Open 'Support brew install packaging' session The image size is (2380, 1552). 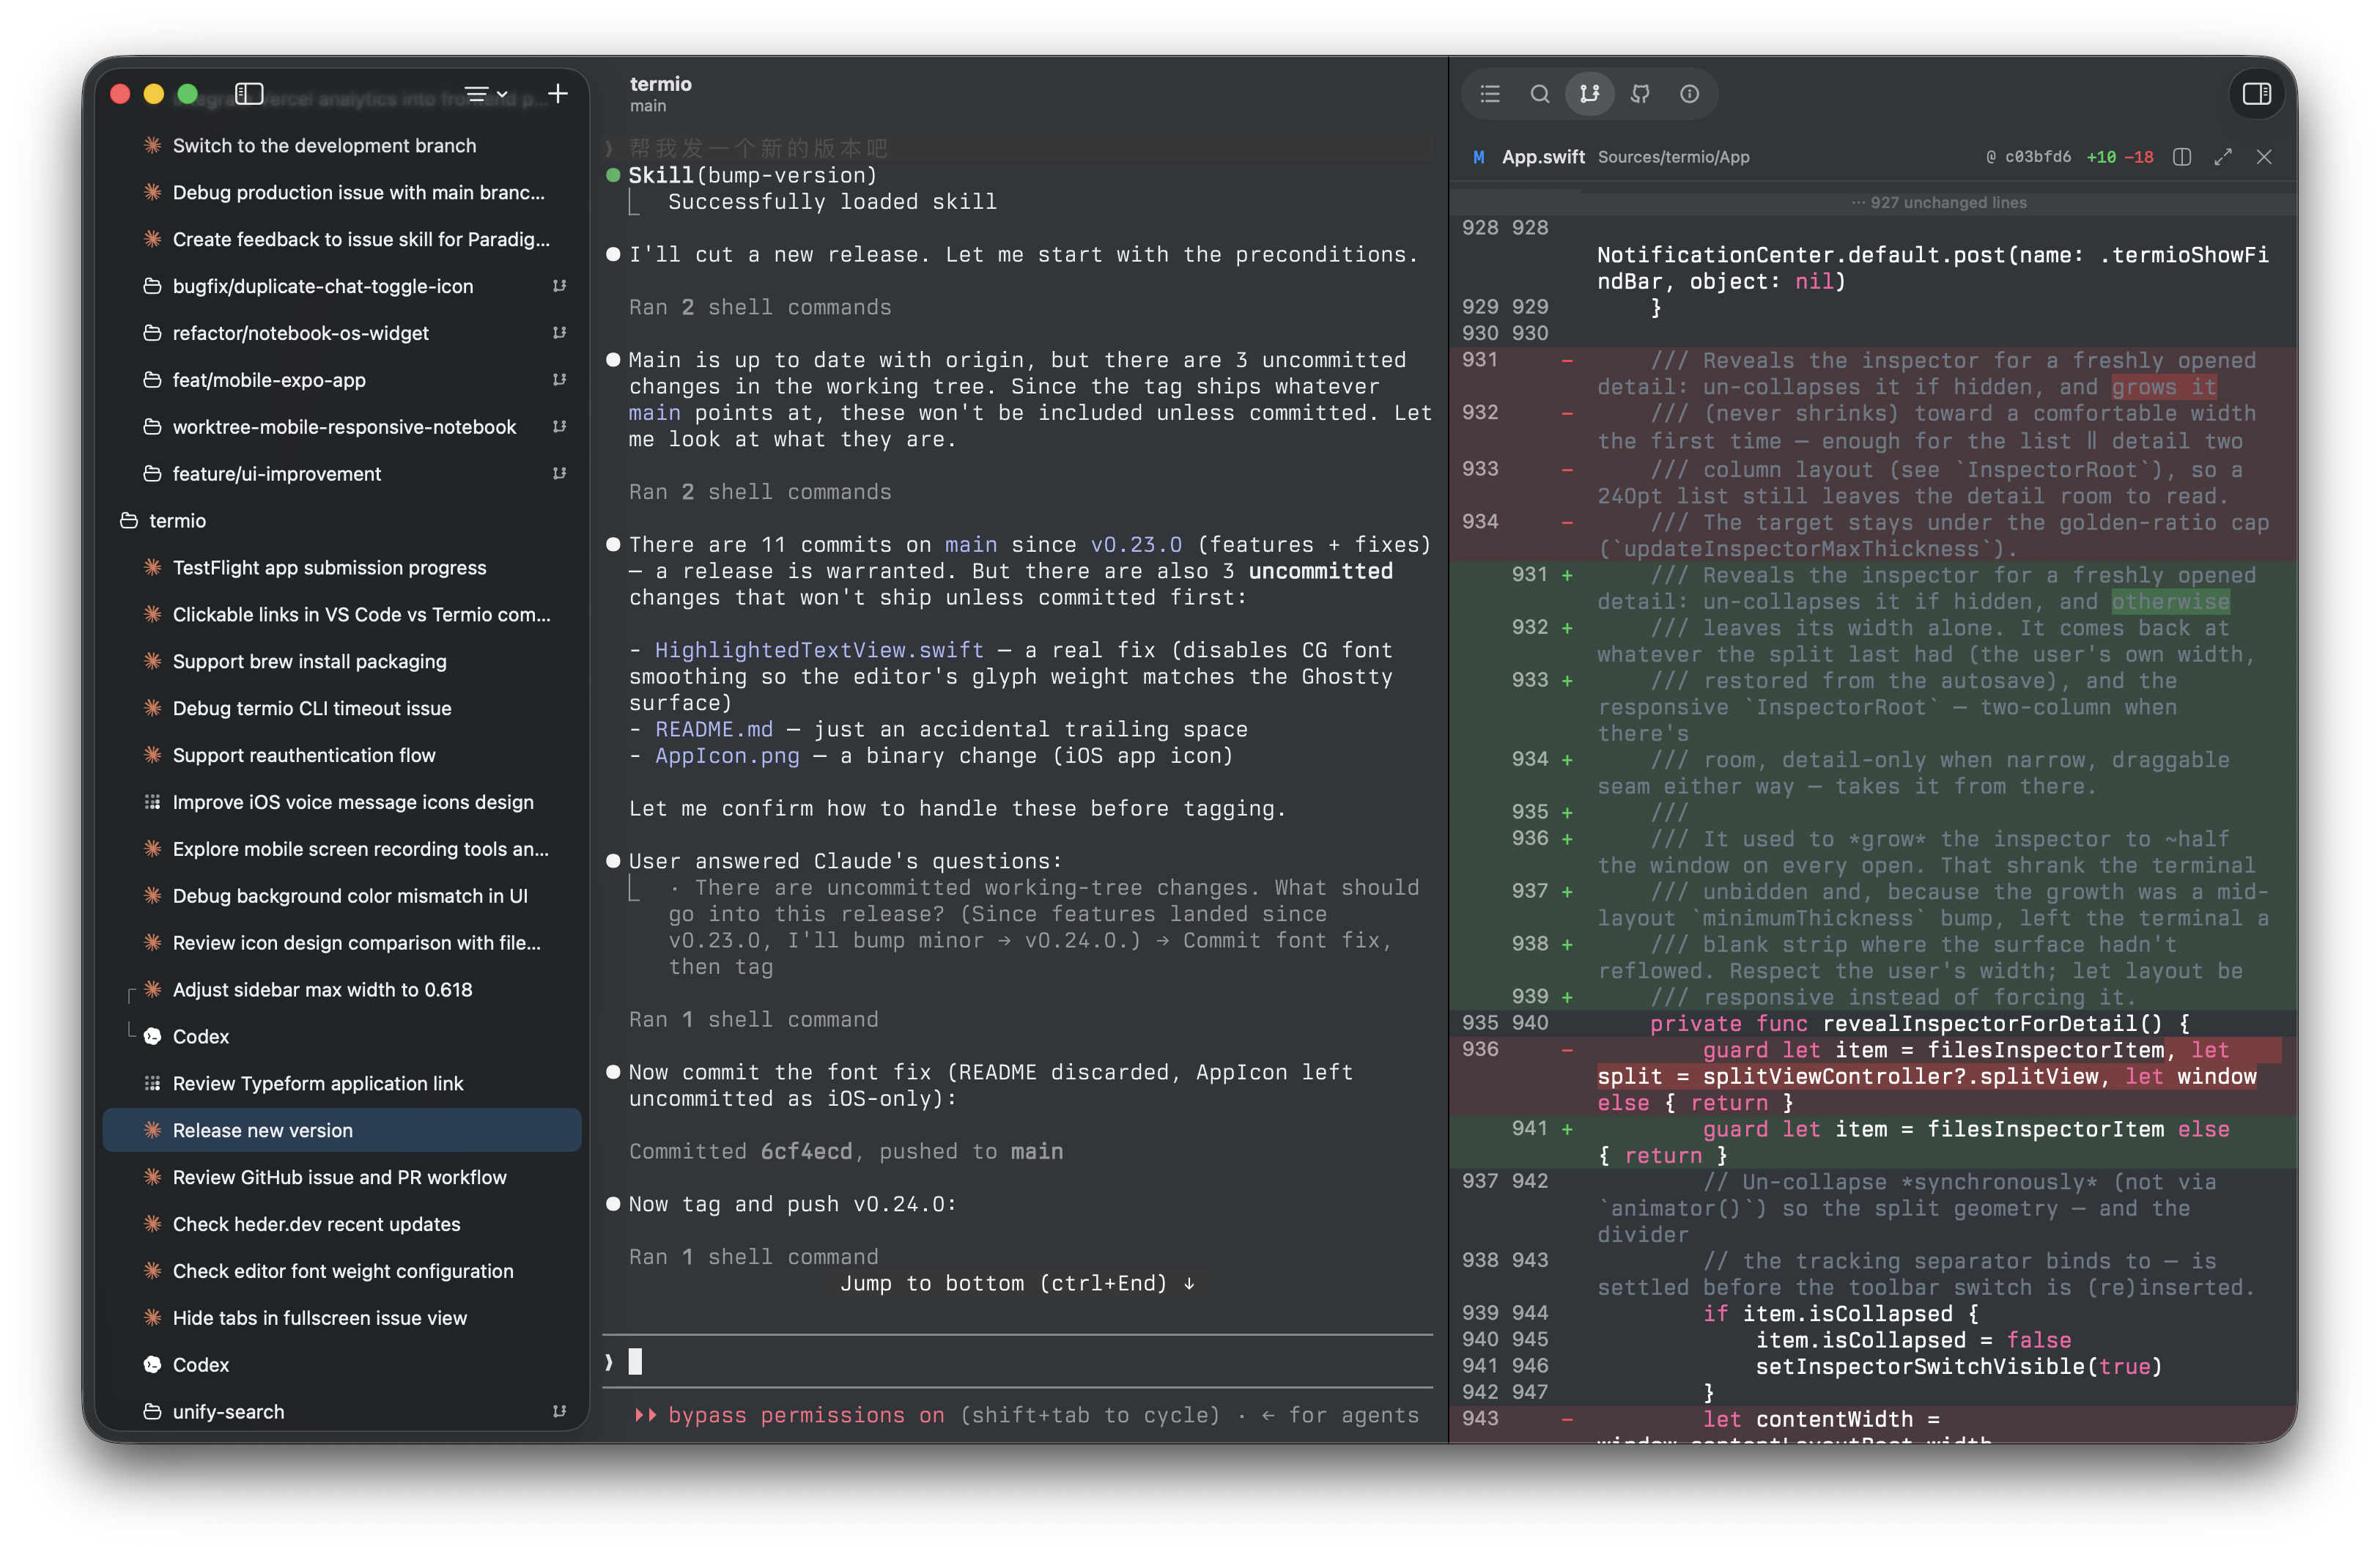(342, 661)
